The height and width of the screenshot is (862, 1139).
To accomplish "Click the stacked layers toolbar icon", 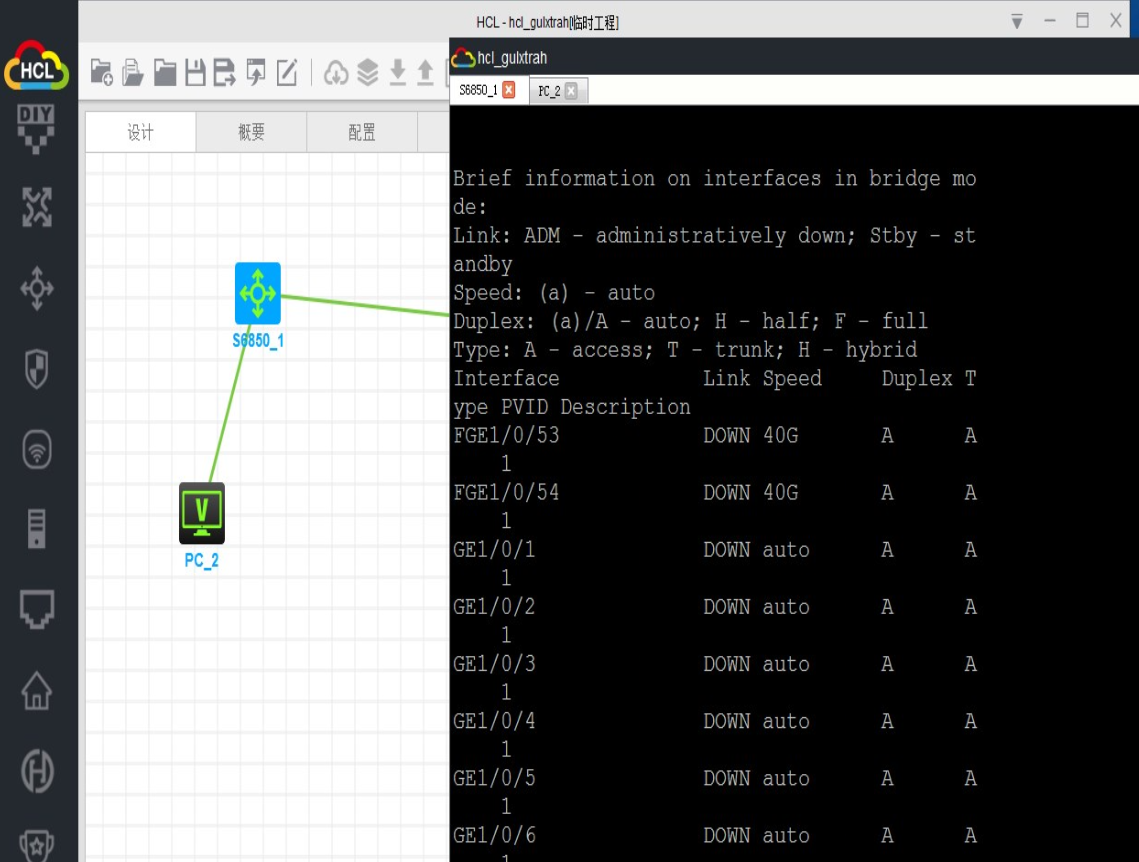I will pos(368,73).
